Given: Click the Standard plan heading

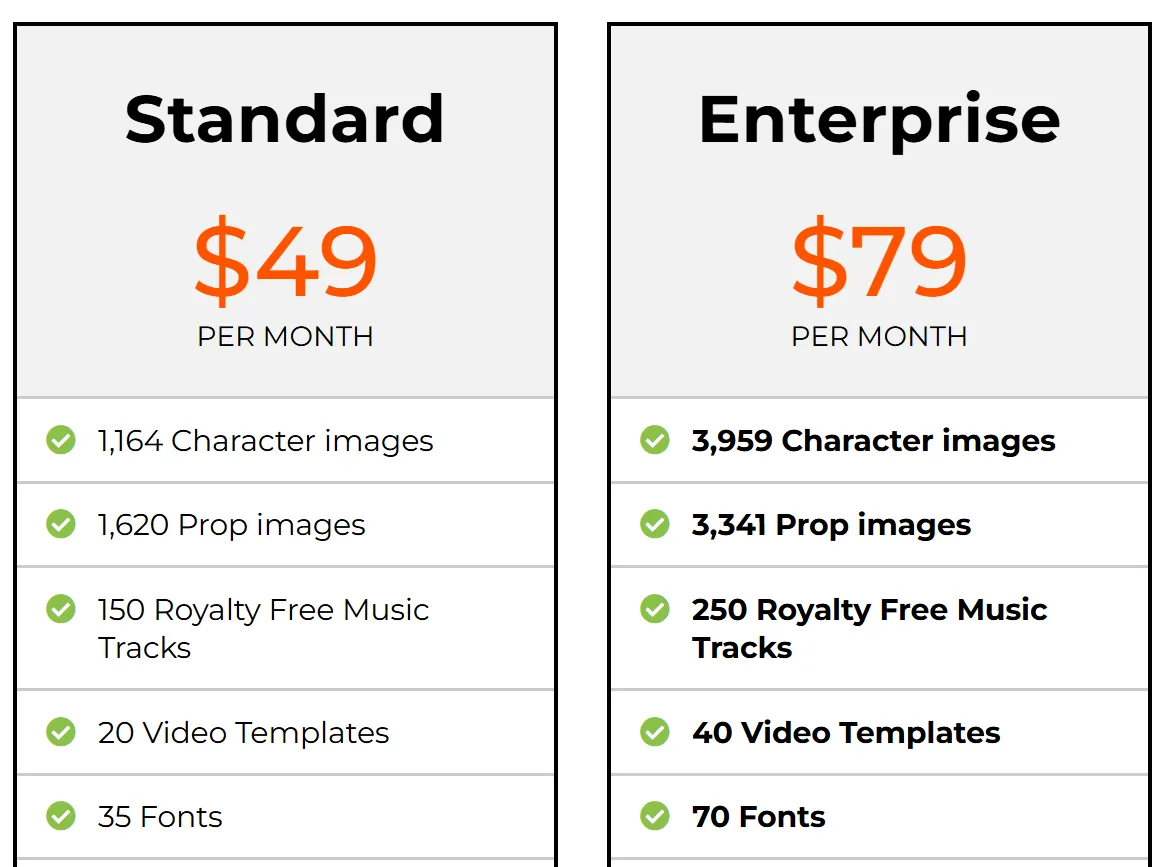Looking at the screenshot, I should [x=285, y=119].
